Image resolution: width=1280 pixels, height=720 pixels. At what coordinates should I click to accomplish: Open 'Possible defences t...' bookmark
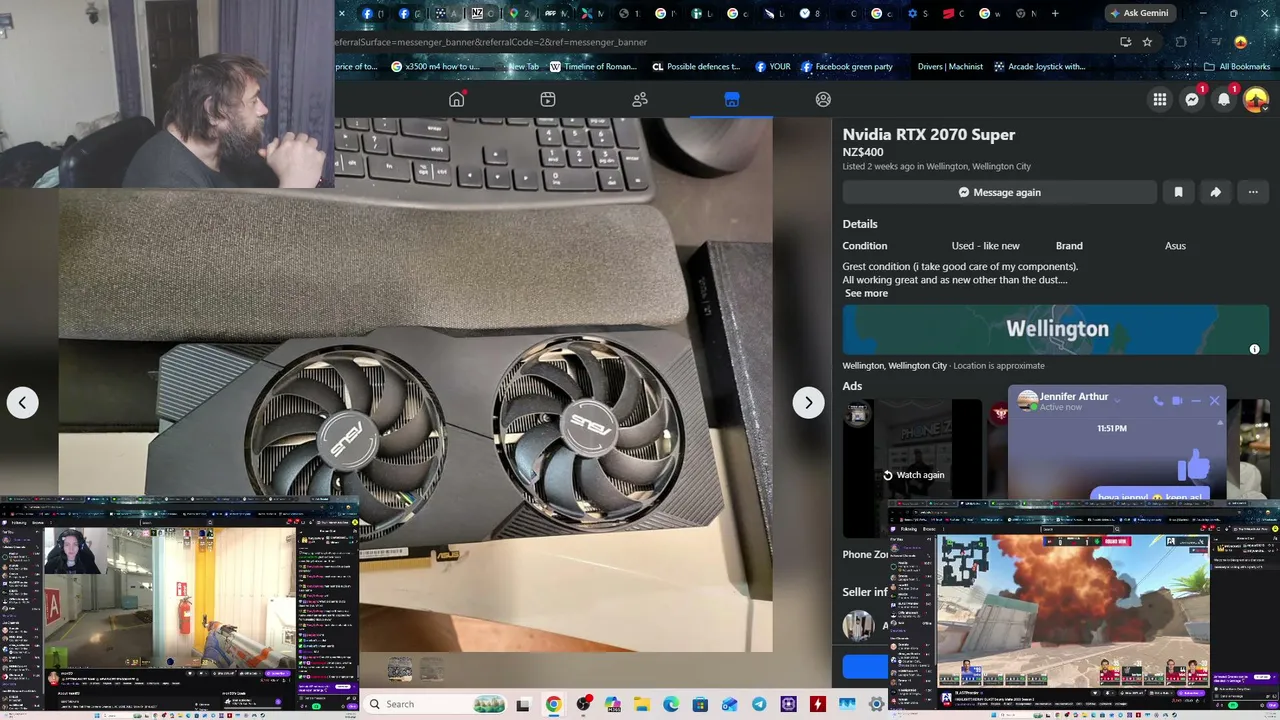pyautogui.click(x=696, y=67)
